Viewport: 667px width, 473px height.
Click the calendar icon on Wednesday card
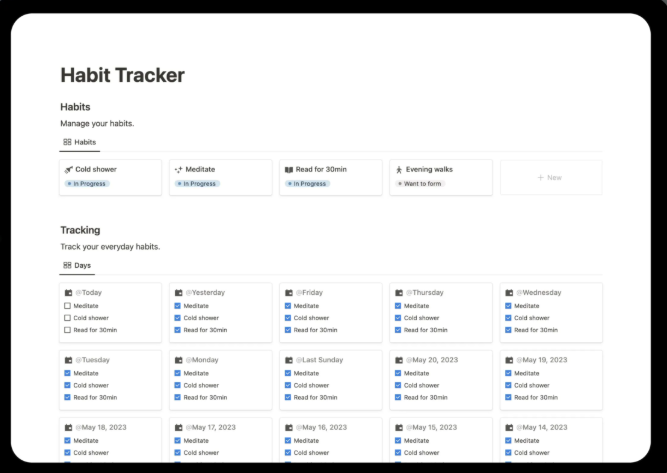point(508,293)
